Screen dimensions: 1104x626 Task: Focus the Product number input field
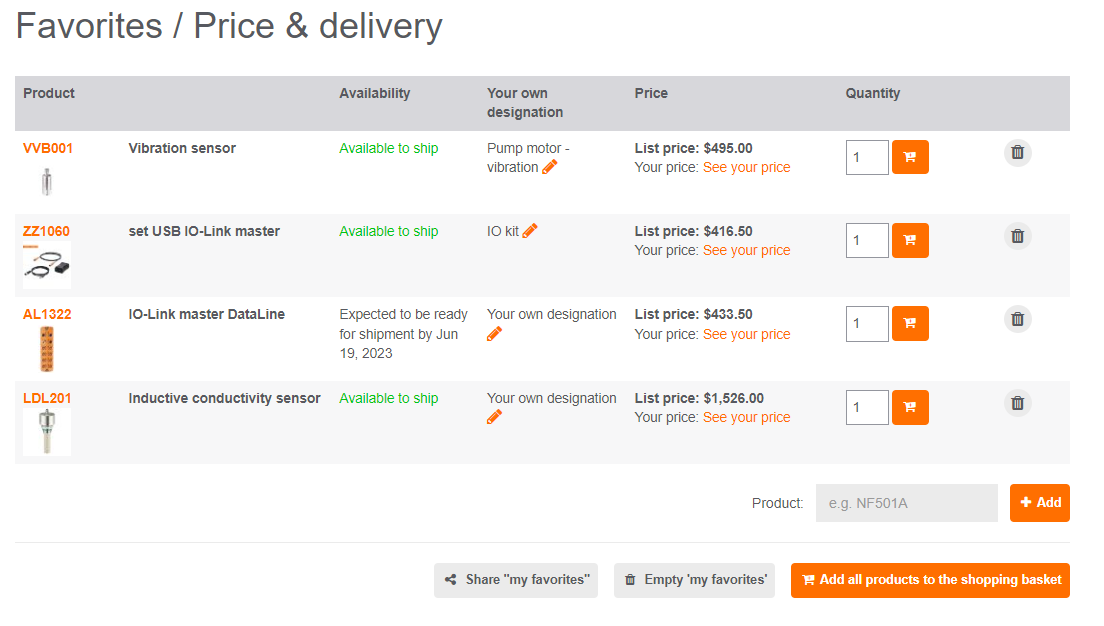click(x=906, y=503)
